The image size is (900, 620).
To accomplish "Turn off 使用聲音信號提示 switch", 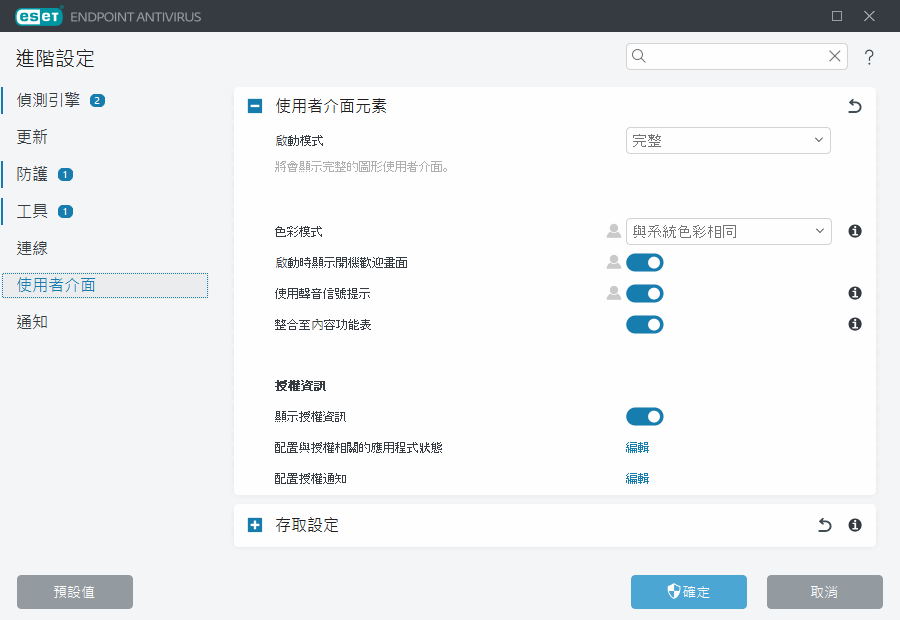I will pos(644,293).
